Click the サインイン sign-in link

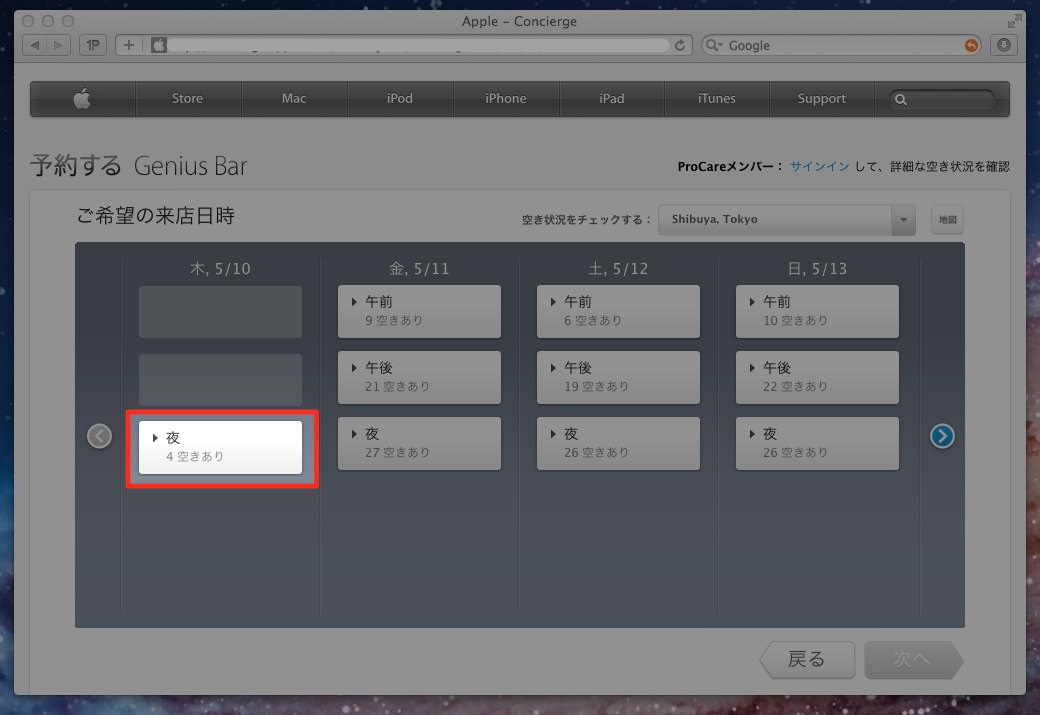820,166
